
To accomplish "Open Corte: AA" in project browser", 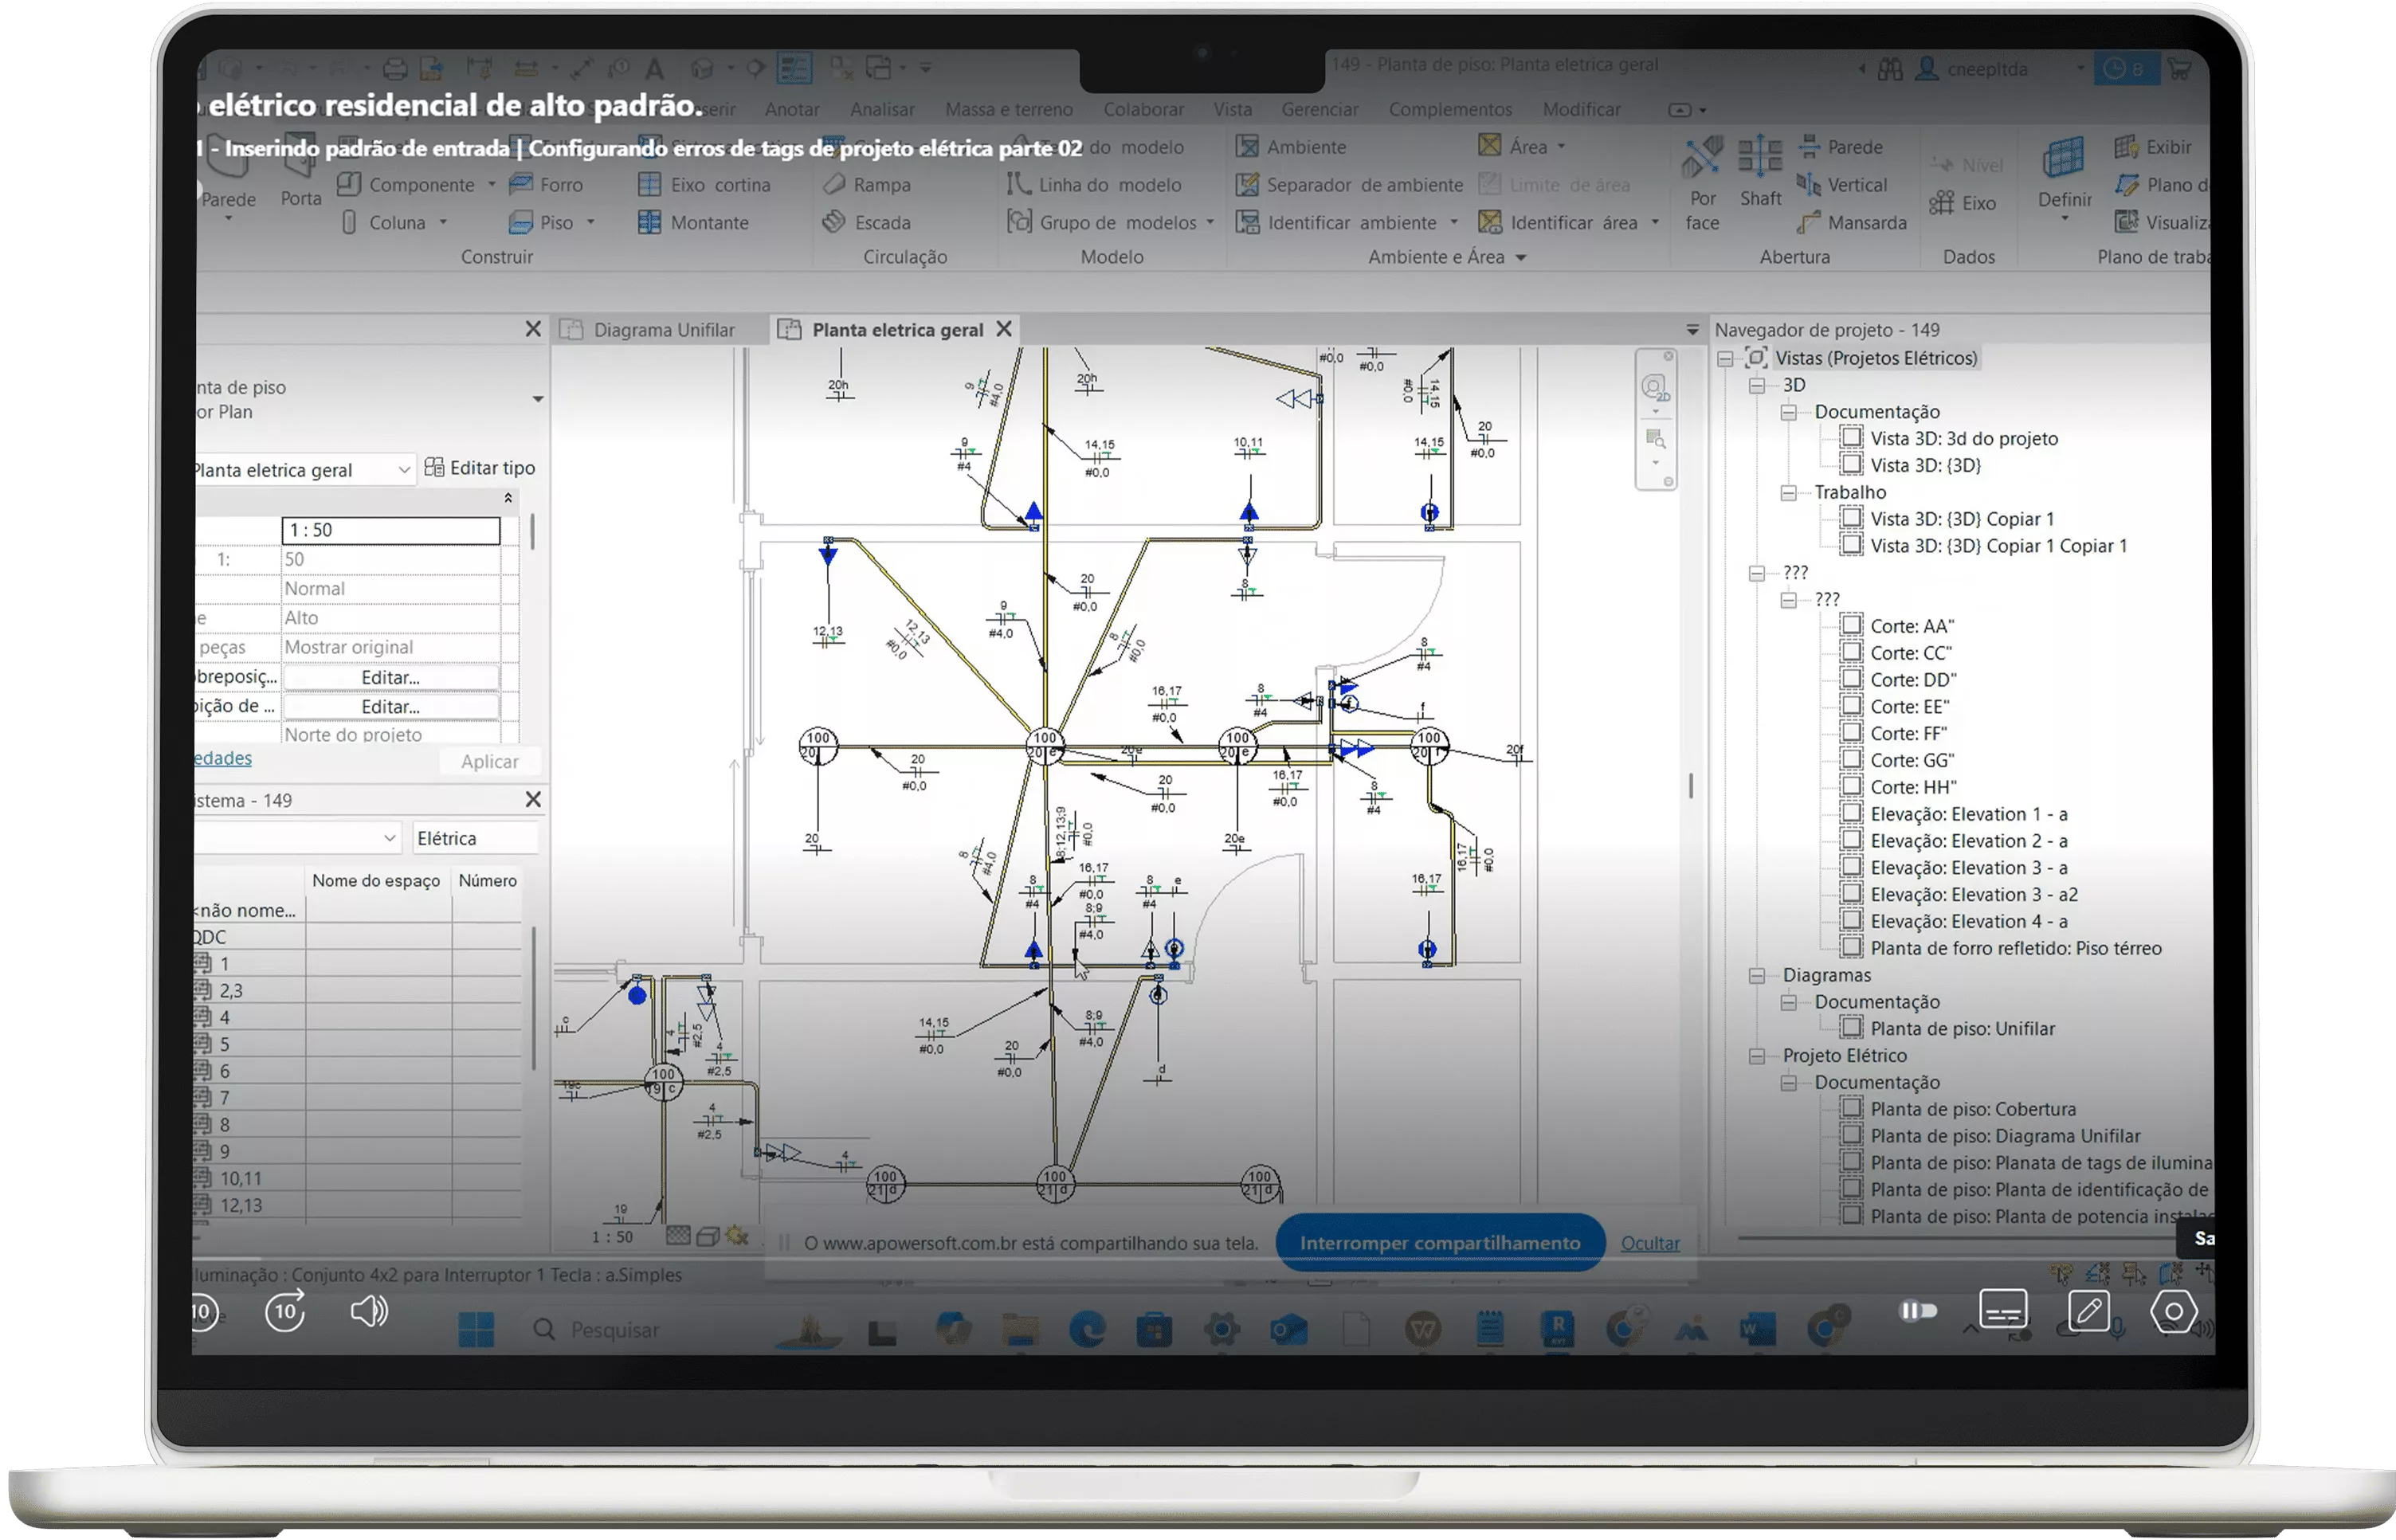I will 1911,626.
